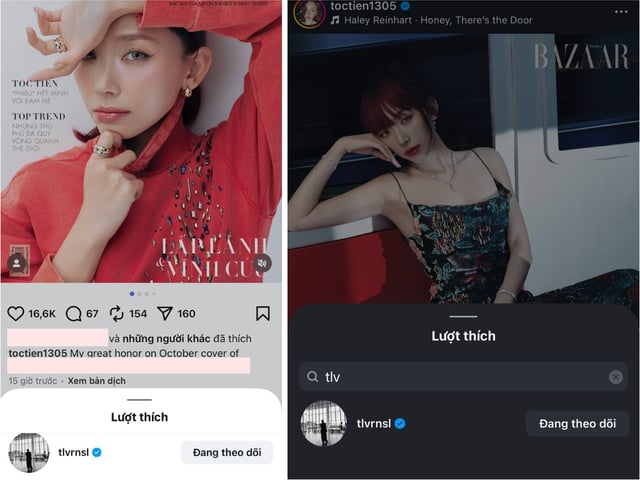Collapse dark Lượt thích sheet handle
Screen dimensions: 640x480
coord(463,316)
